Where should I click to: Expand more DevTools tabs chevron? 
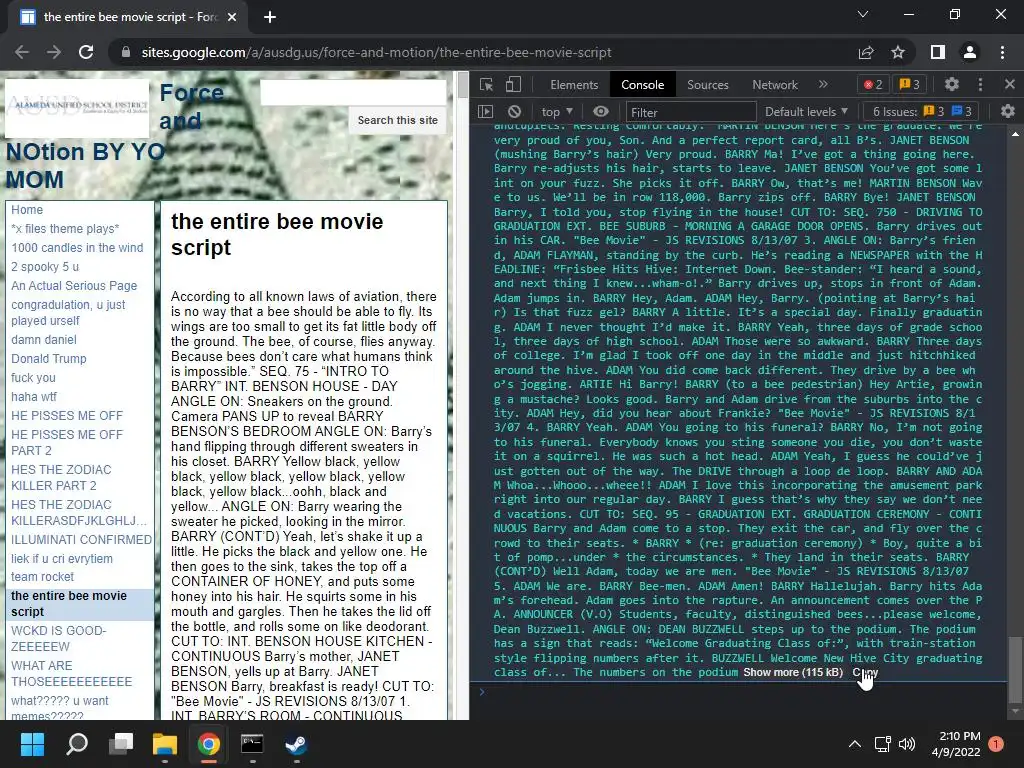pyautogui.click(x=823, y=84)
